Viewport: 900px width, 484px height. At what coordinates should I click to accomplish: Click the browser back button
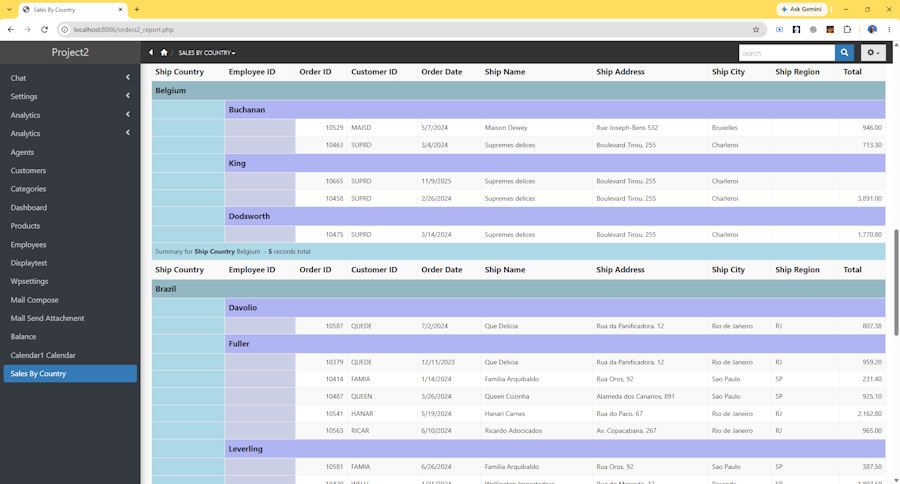[x=11, y=29]
